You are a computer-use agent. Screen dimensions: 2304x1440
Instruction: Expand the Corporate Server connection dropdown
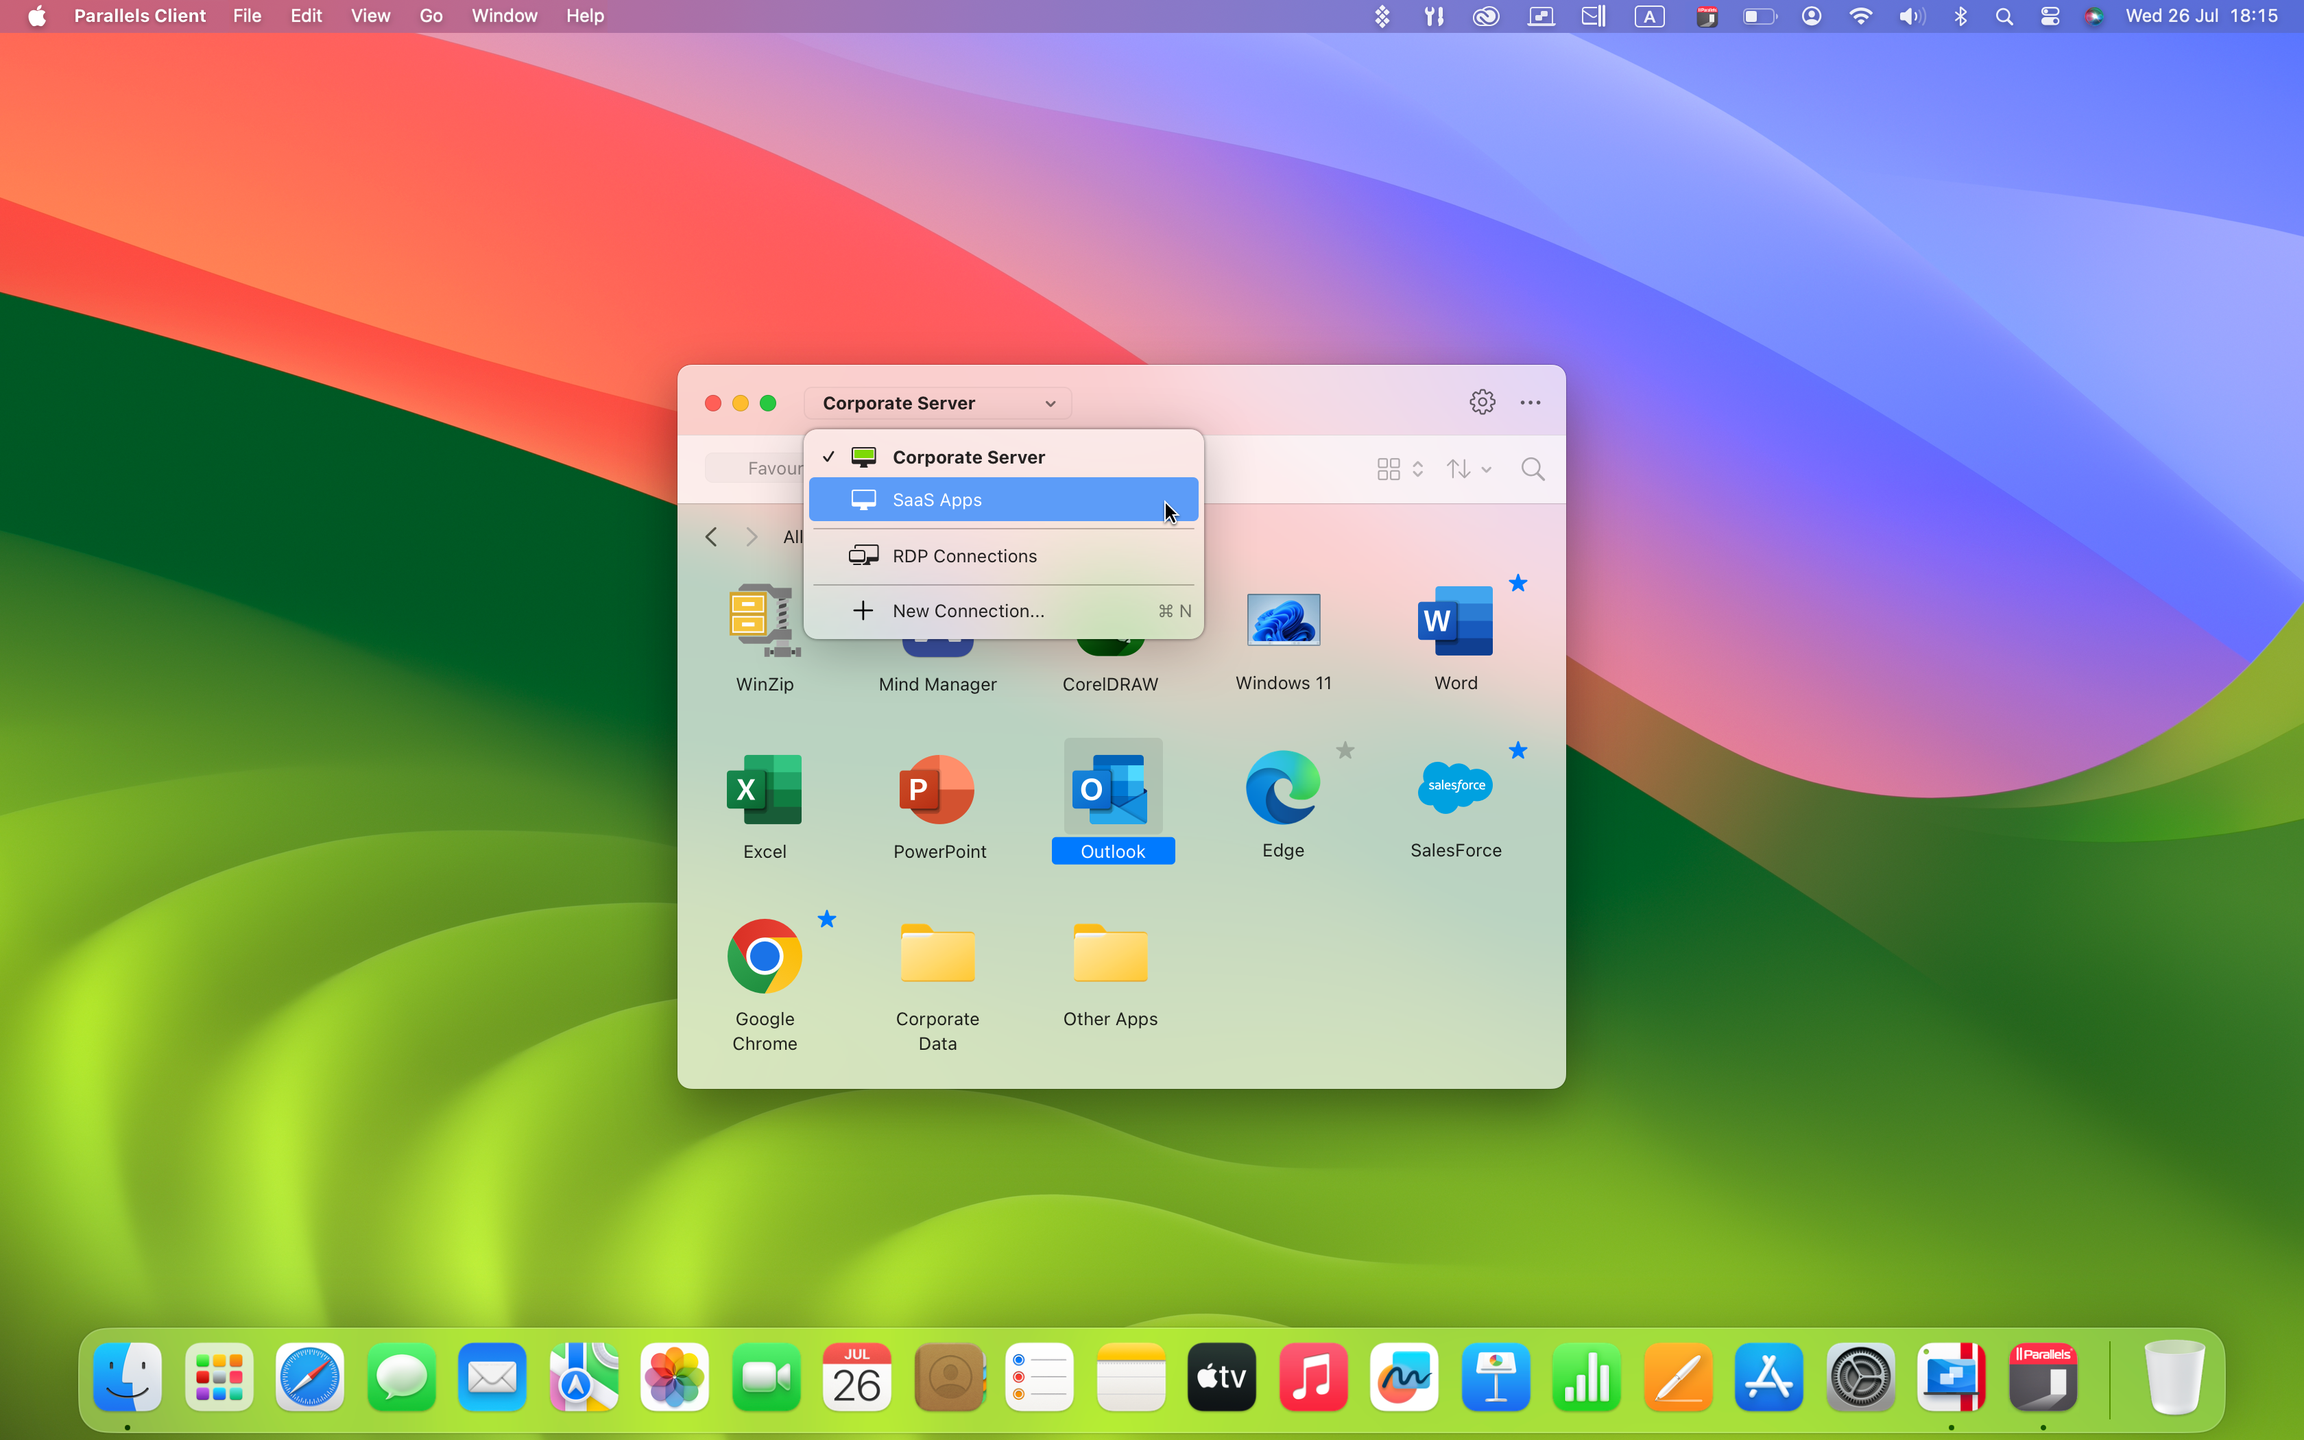pos(938,403)
